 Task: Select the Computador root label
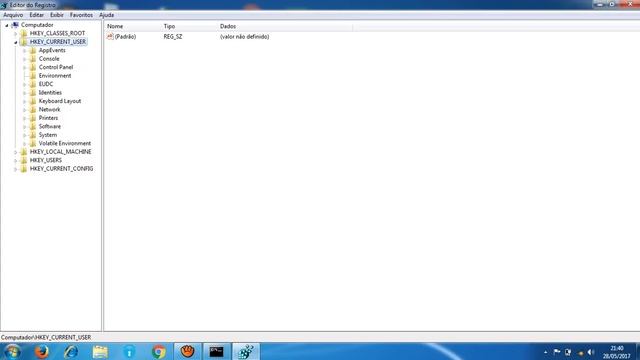click(37, 25)
